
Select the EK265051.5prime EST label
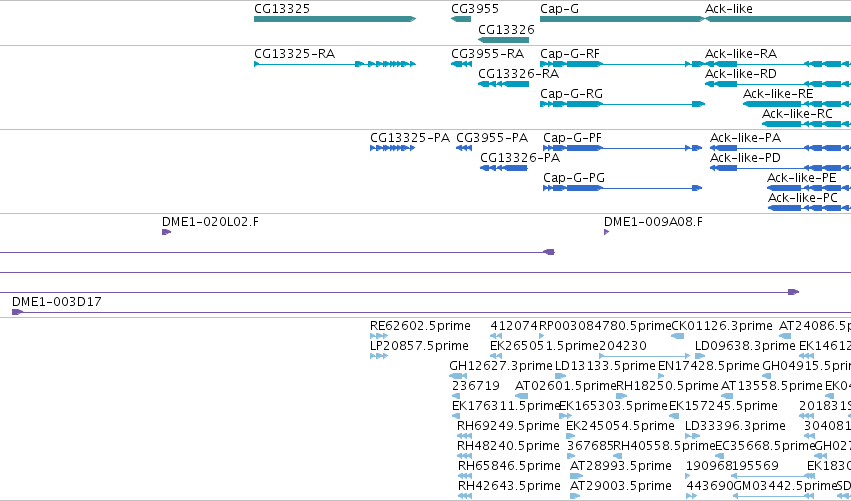click(x=544, y=346)
